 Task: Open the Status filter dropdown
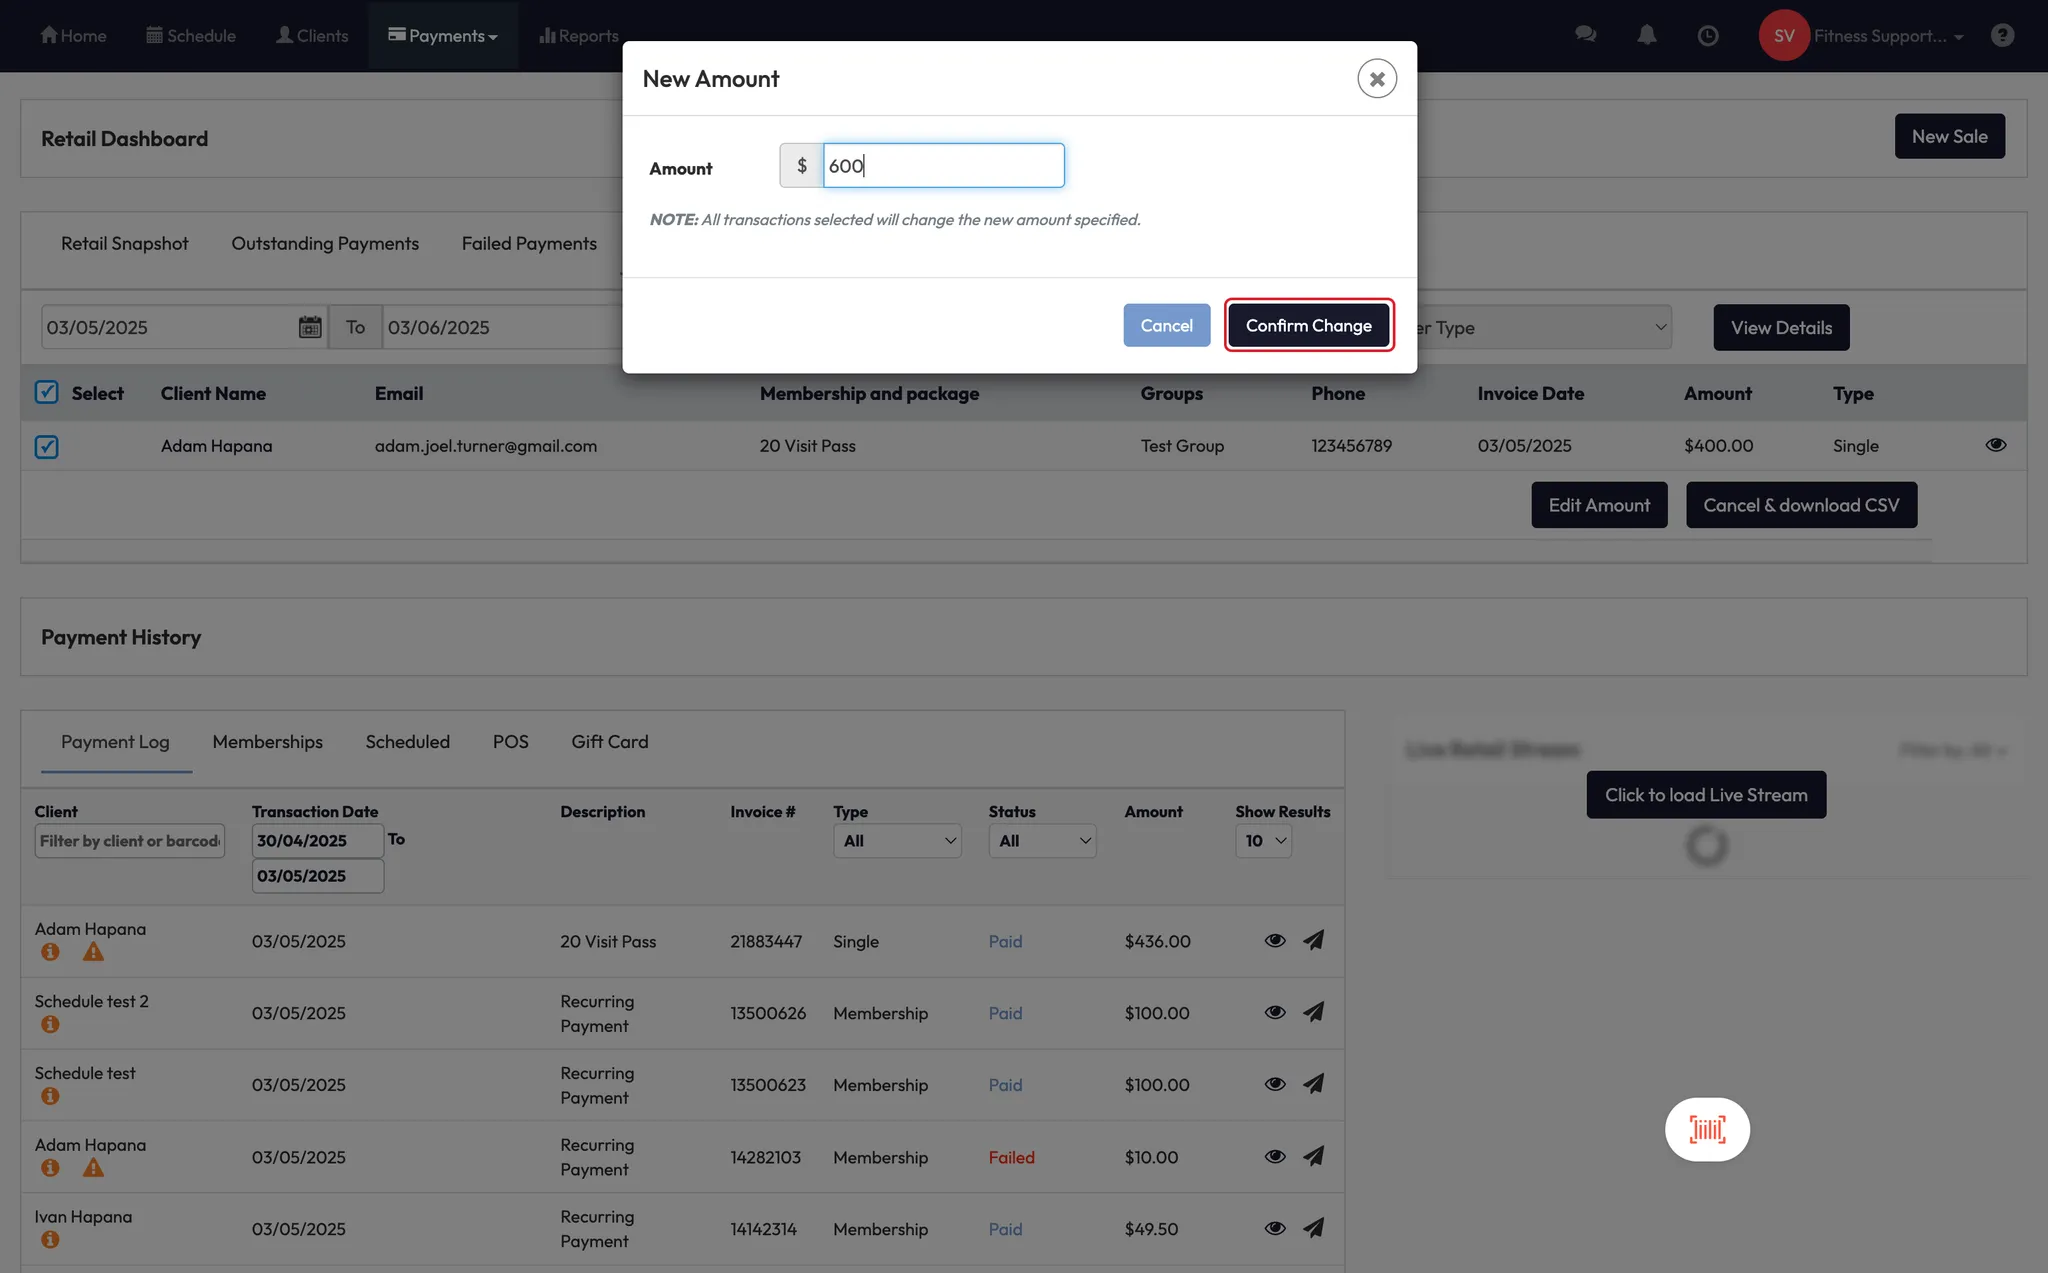(x=1041, y=841)
